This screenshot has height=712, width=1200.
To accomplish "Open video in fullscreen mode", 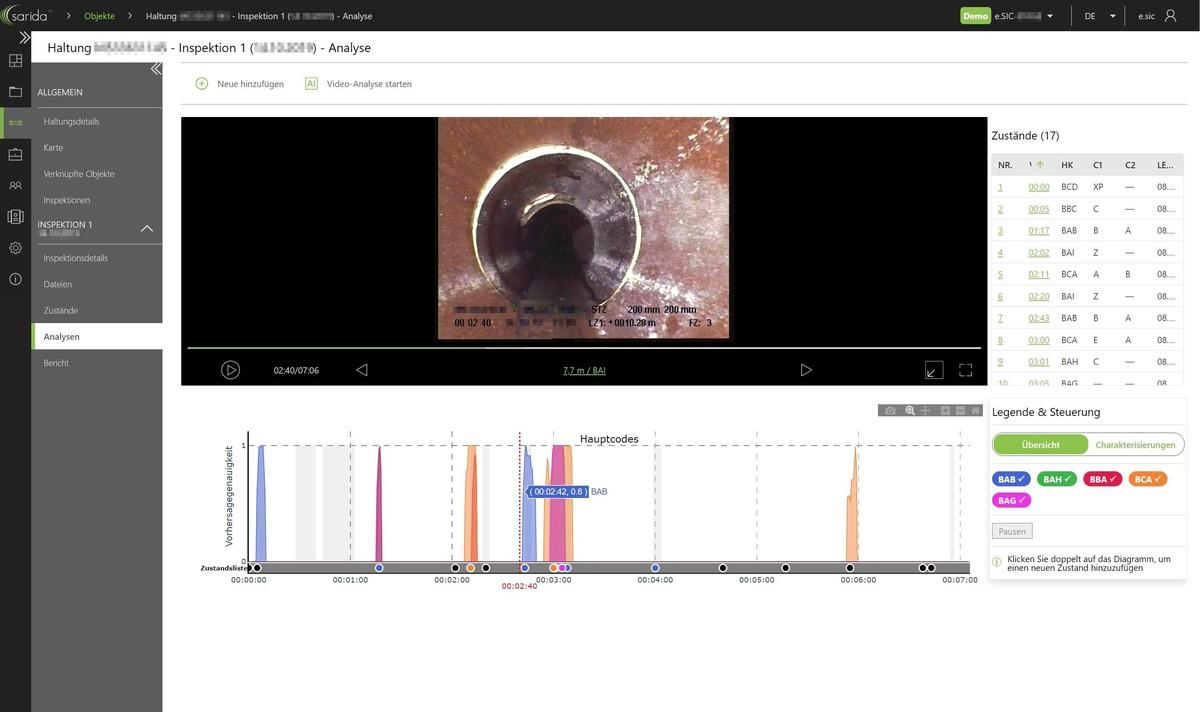I will click(x=965, y=367).
